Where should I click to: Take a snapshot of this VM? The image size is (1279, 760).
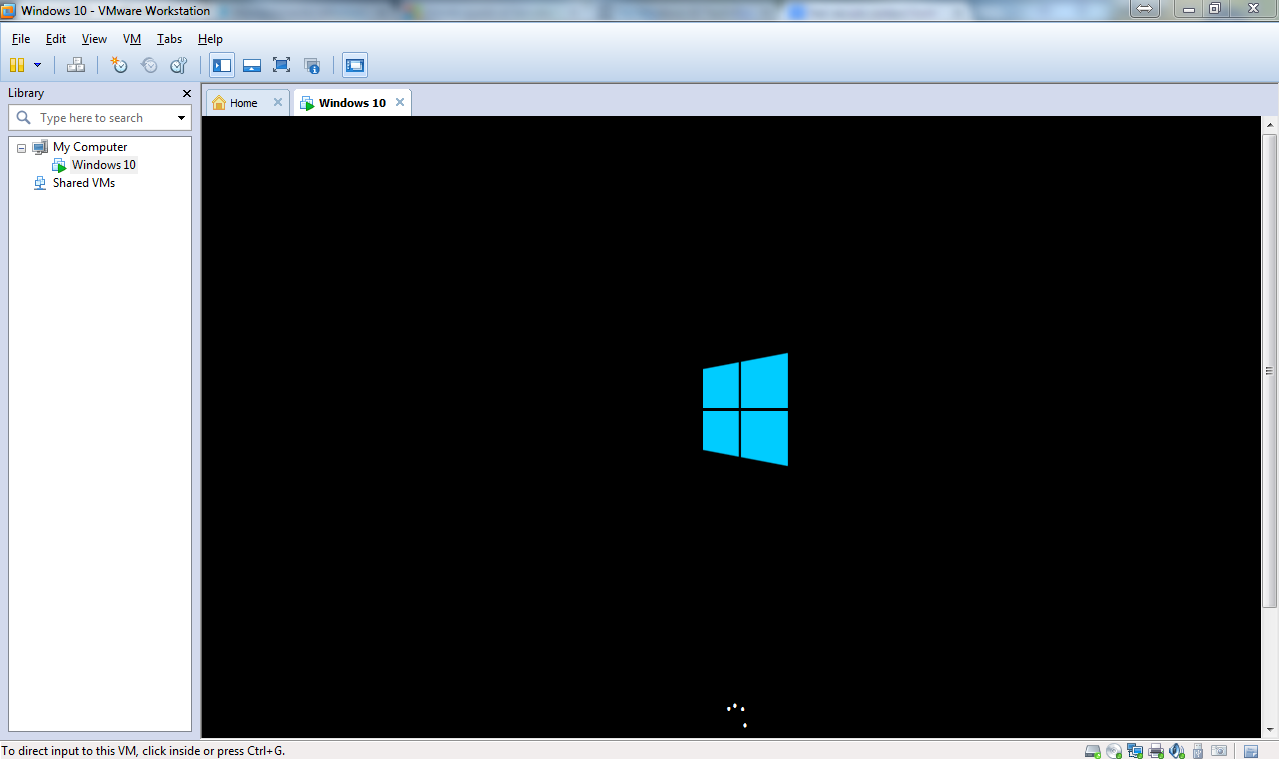point(119,65)
